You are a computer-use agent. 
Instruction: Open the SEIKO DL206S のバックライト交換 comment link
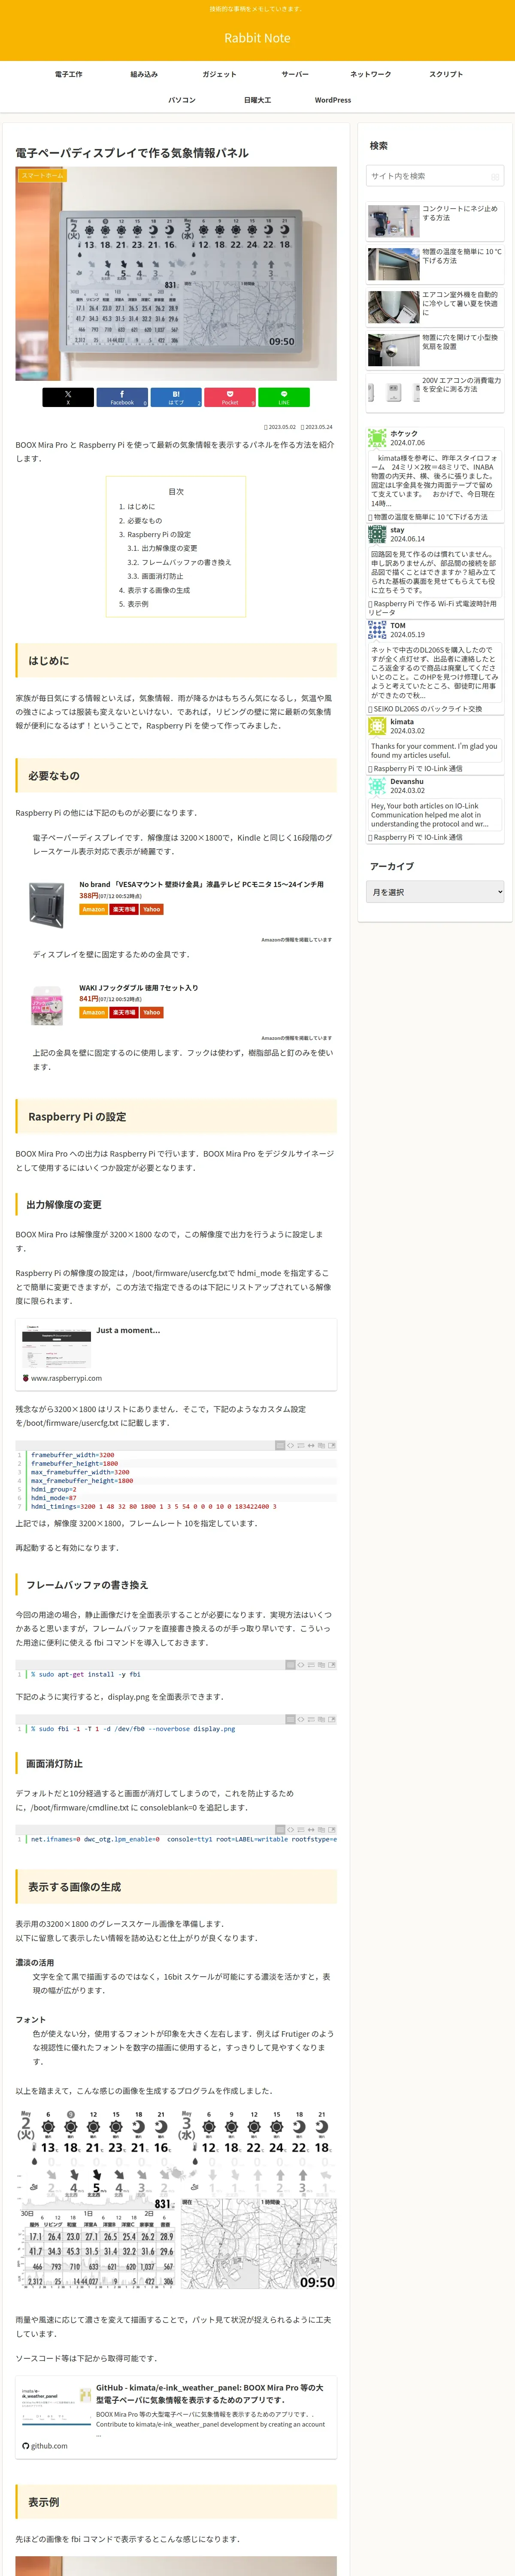(427, 709)
